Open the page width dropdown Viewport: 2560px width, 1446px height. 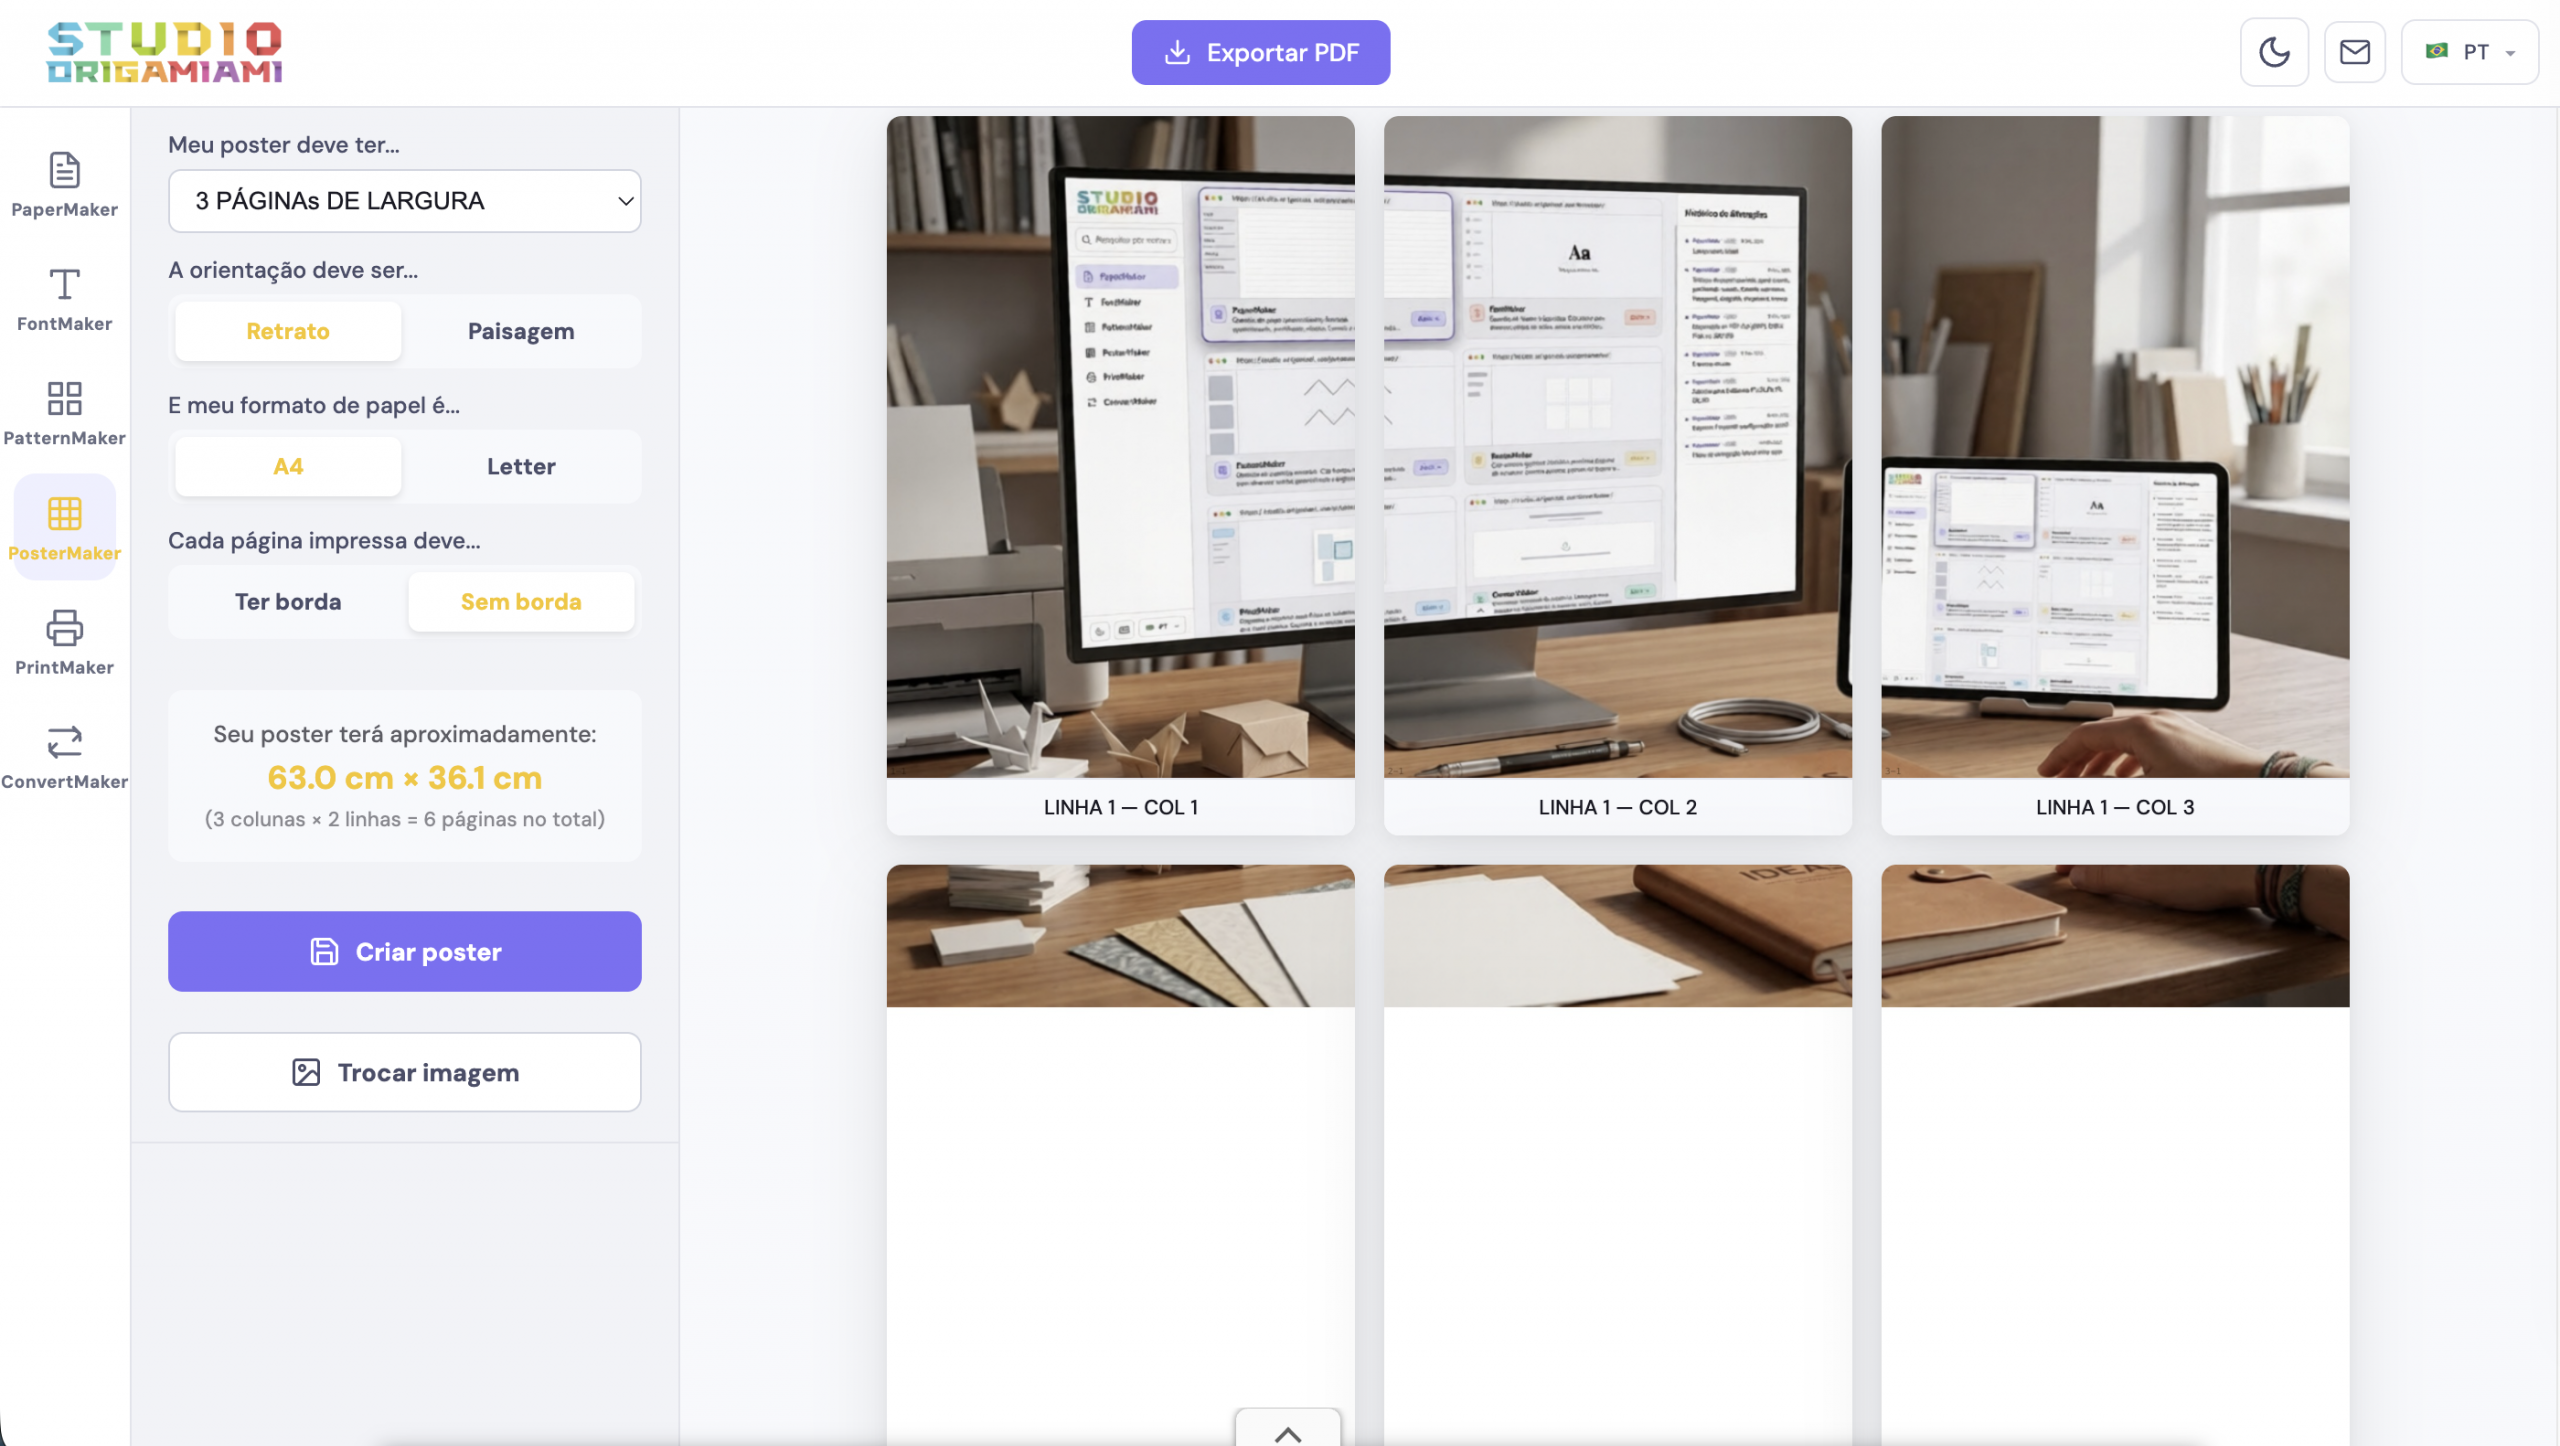click(404, 201)
